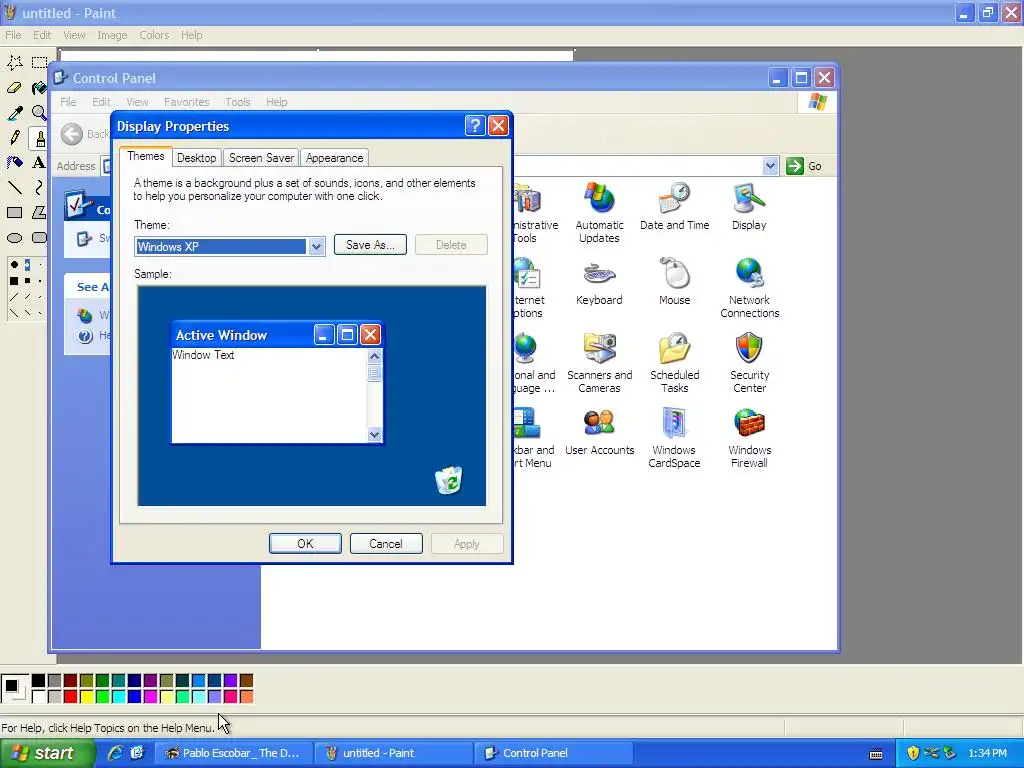This screenshot has width=1024, height=768.
Task: Pick the straight Line tool
Action: pos(14,187)
